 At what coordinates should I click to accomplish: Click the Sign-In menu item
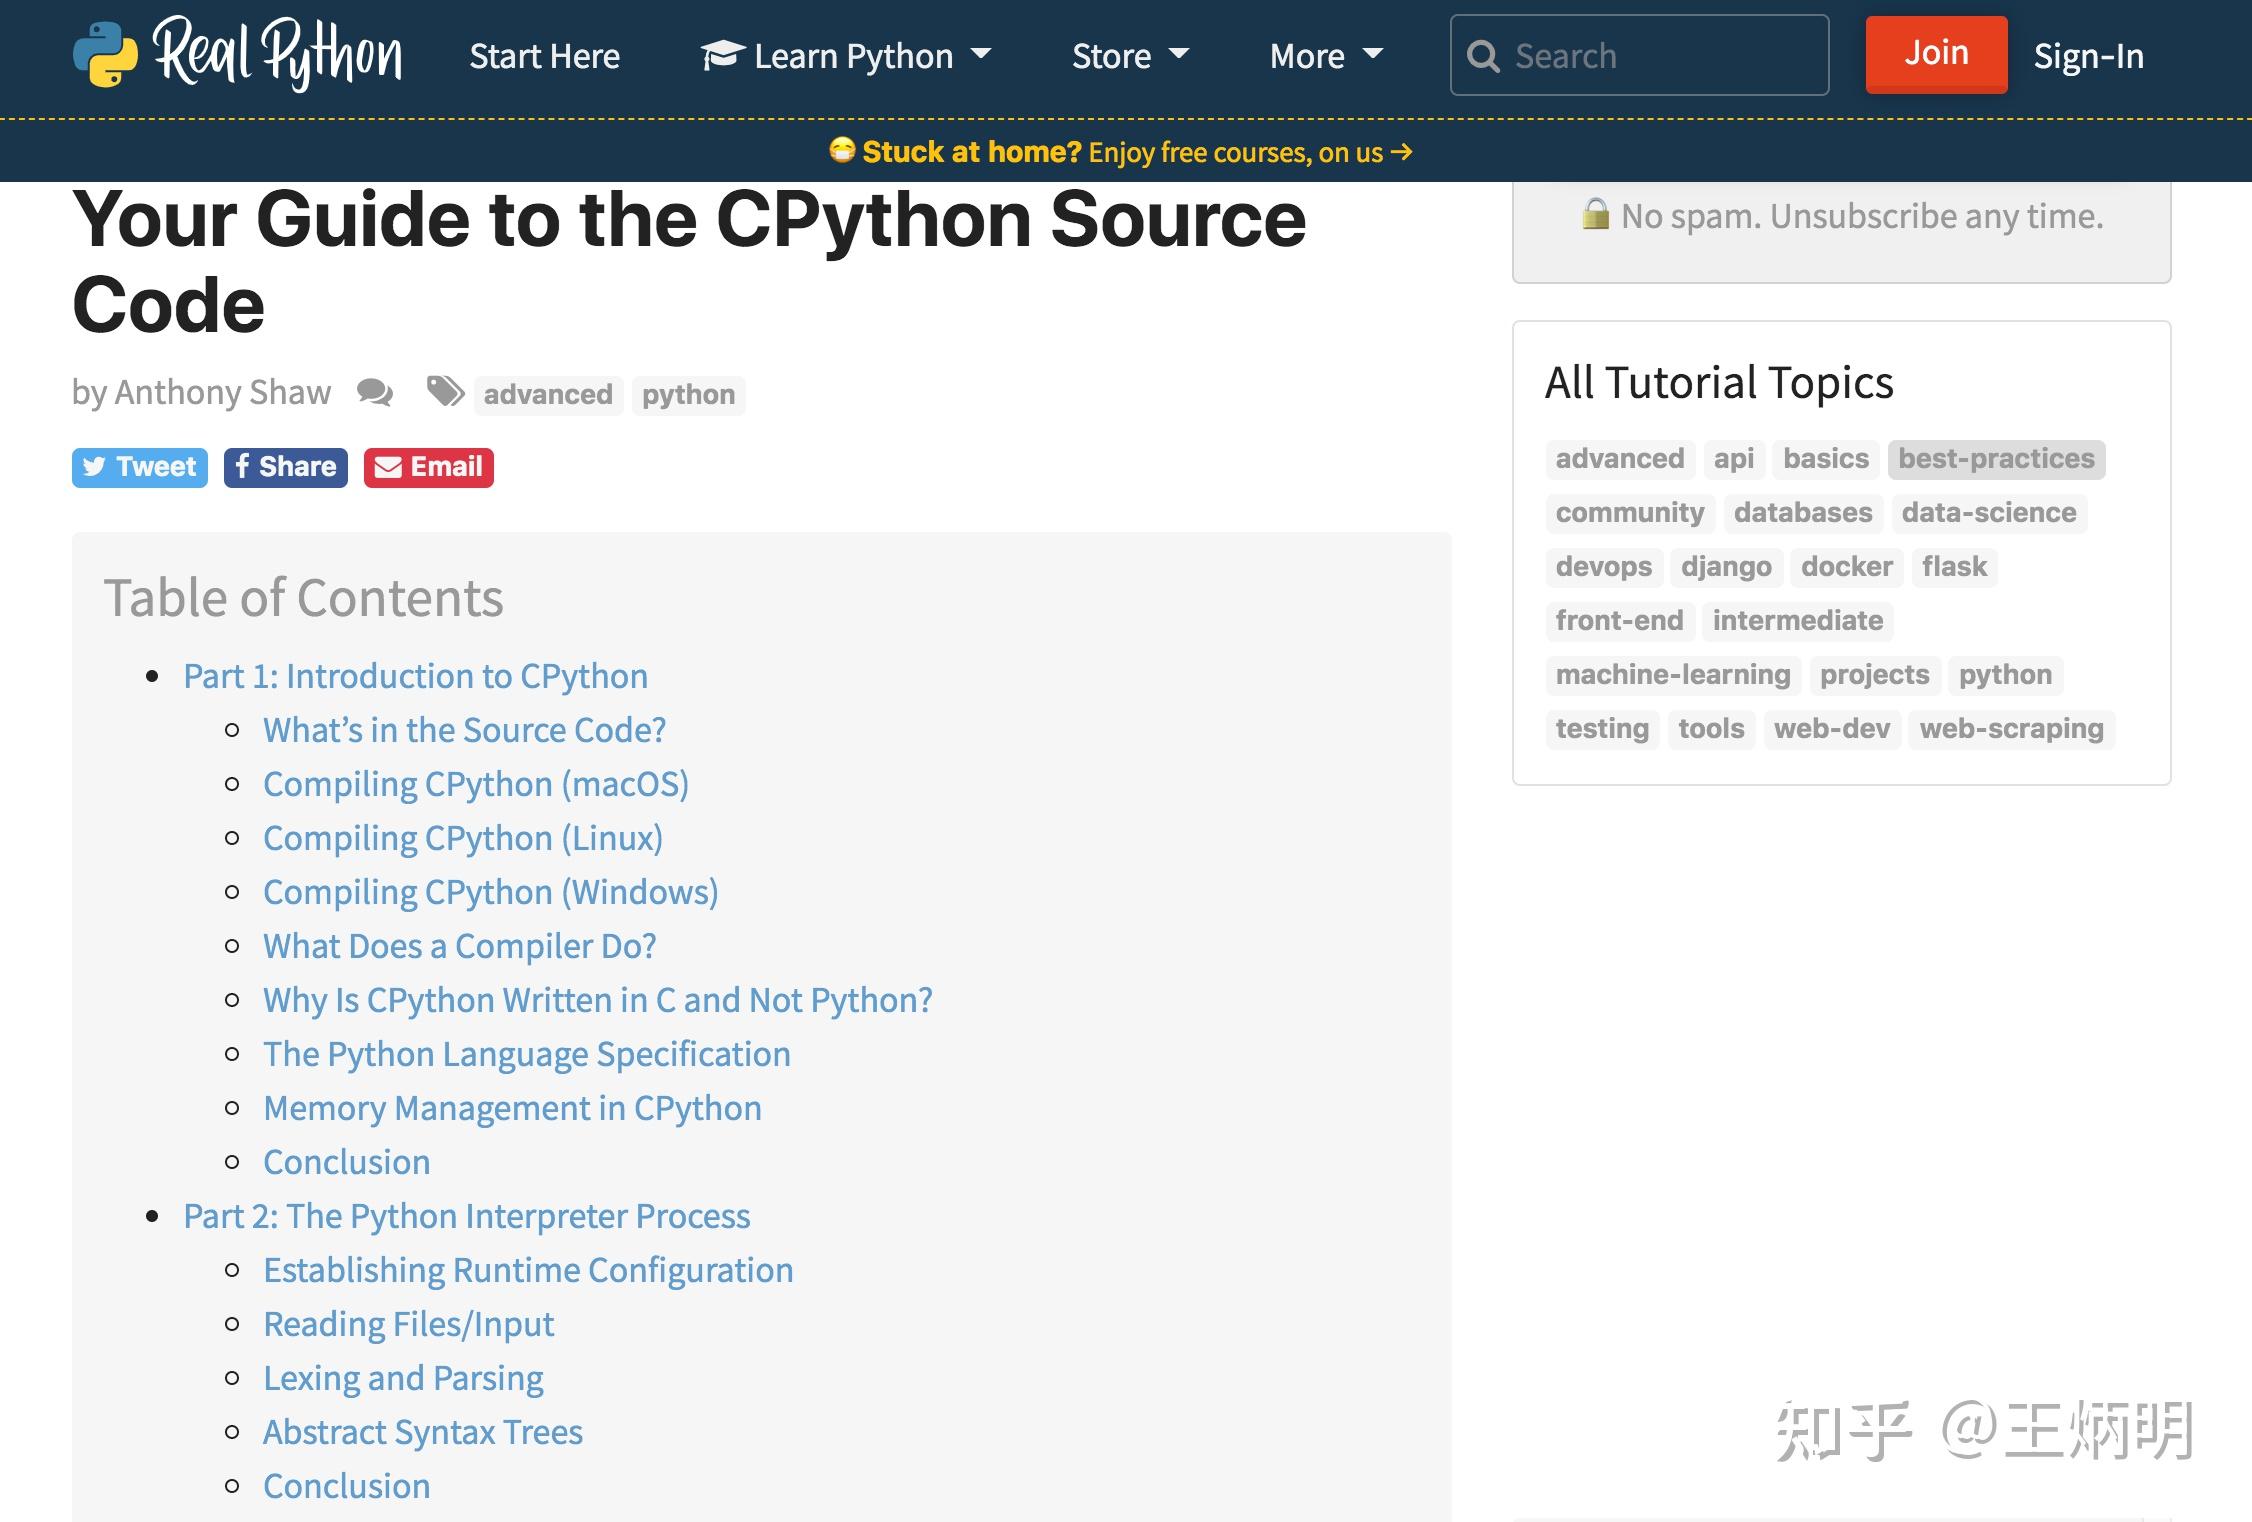pos(2089,56)
